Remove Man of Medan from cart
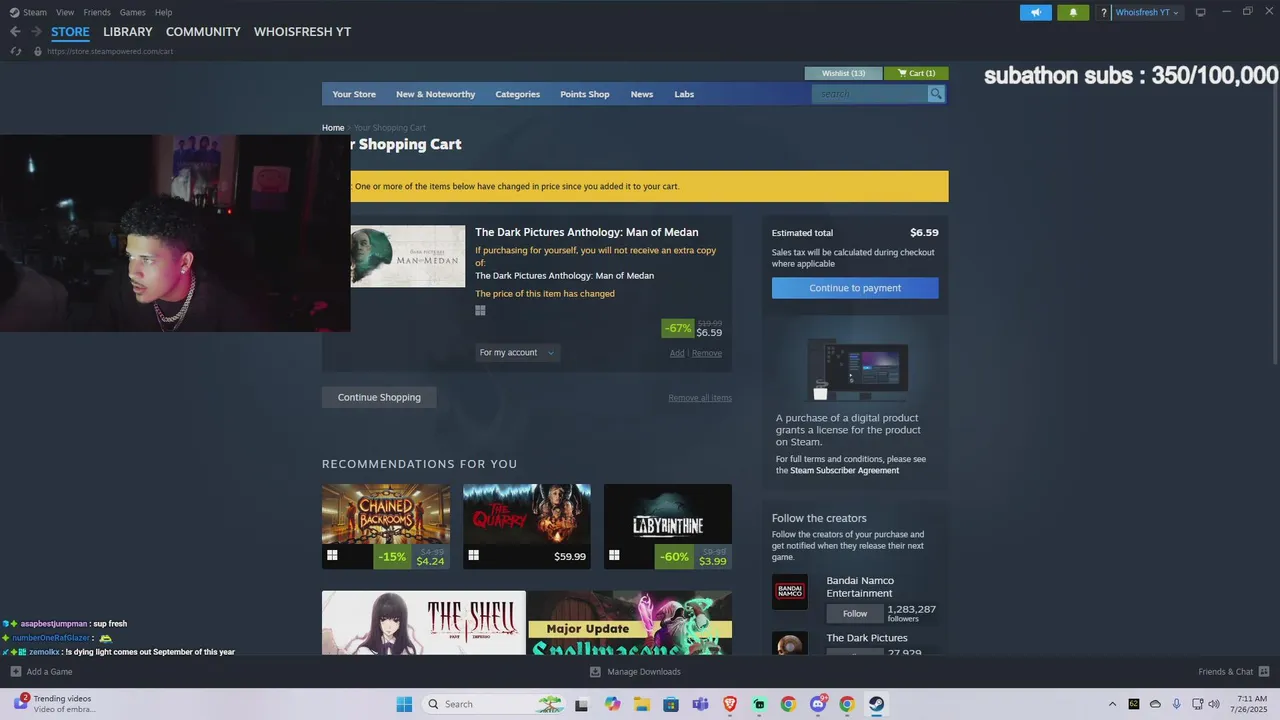The image size is (1280, 720). point(706,353)
